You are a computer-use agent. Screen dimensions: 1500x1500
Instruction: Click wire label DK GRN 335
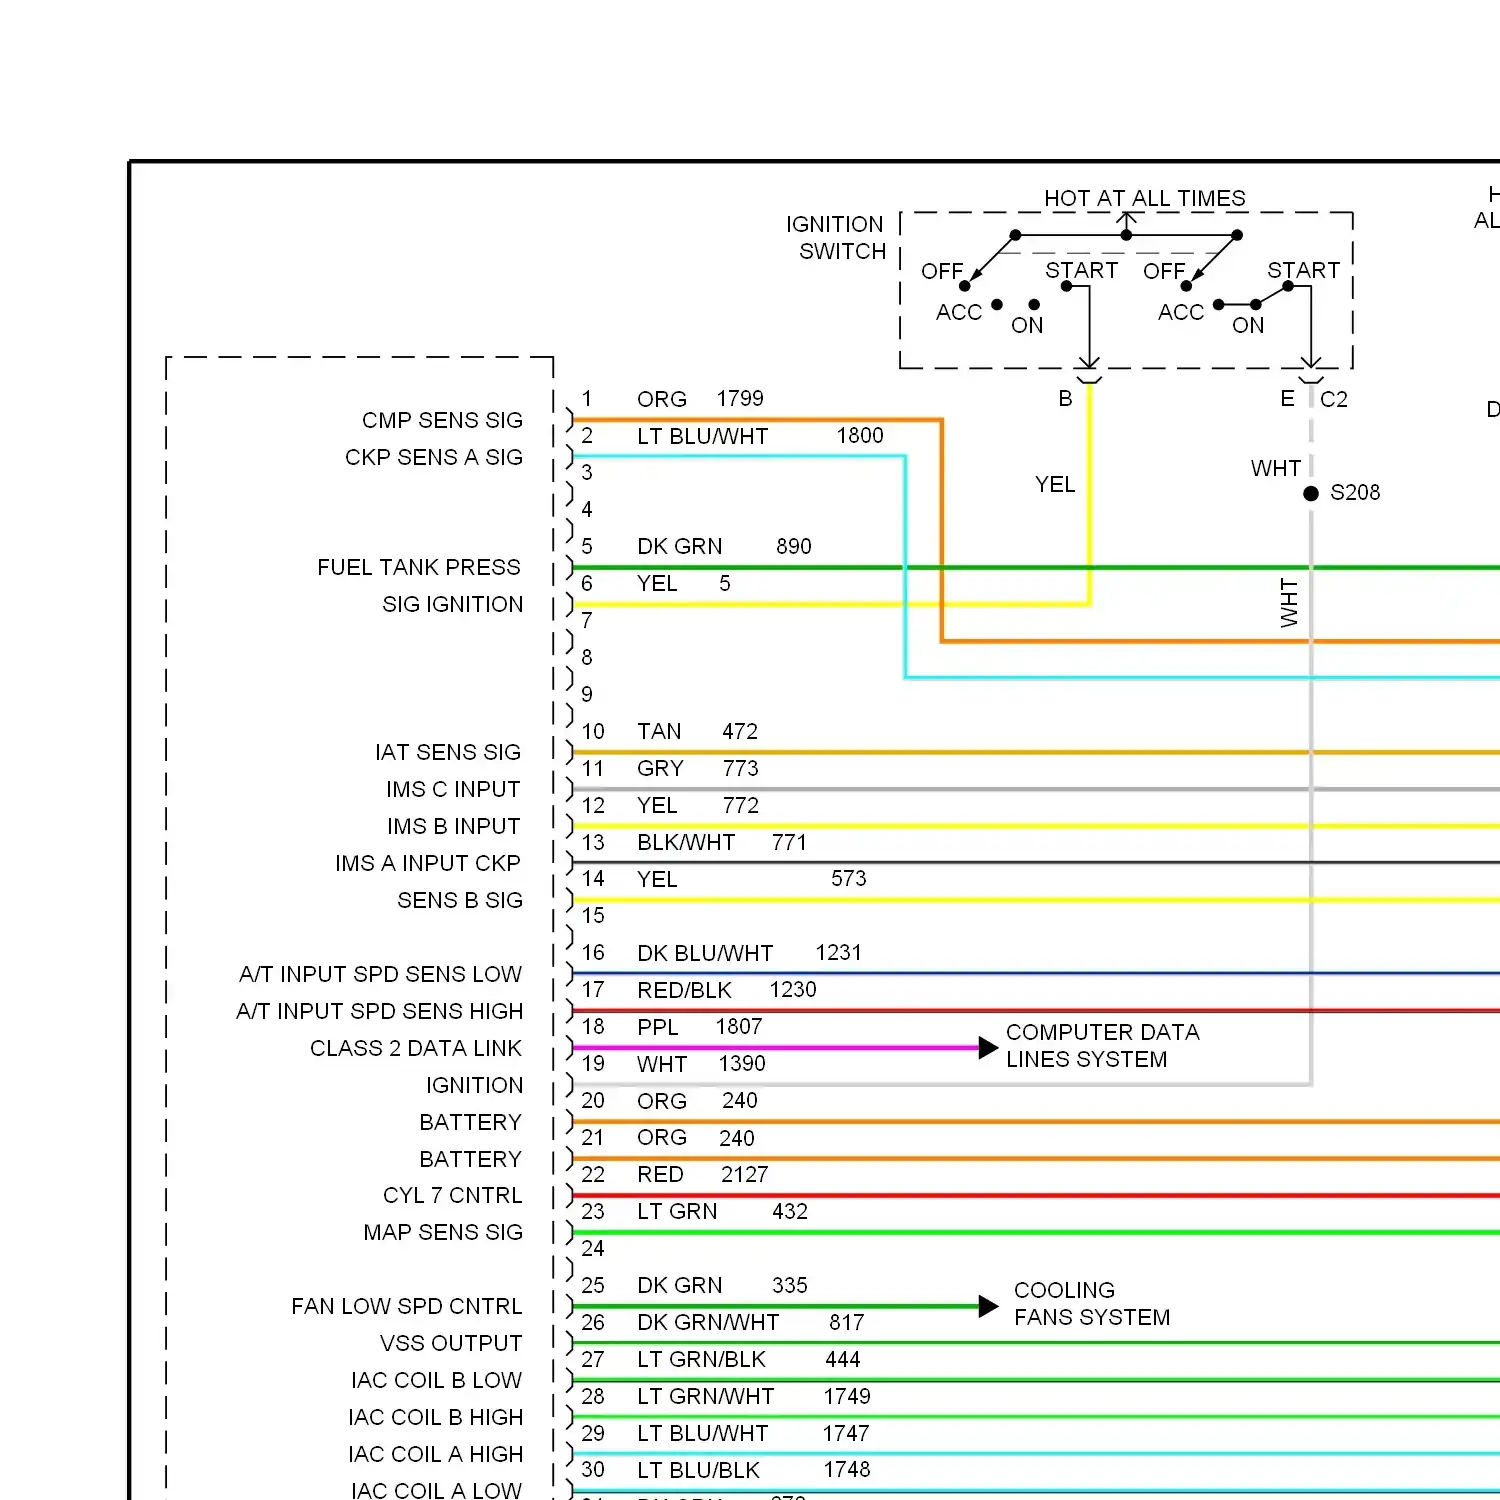pyautogui.click(x=722, y=1285)
